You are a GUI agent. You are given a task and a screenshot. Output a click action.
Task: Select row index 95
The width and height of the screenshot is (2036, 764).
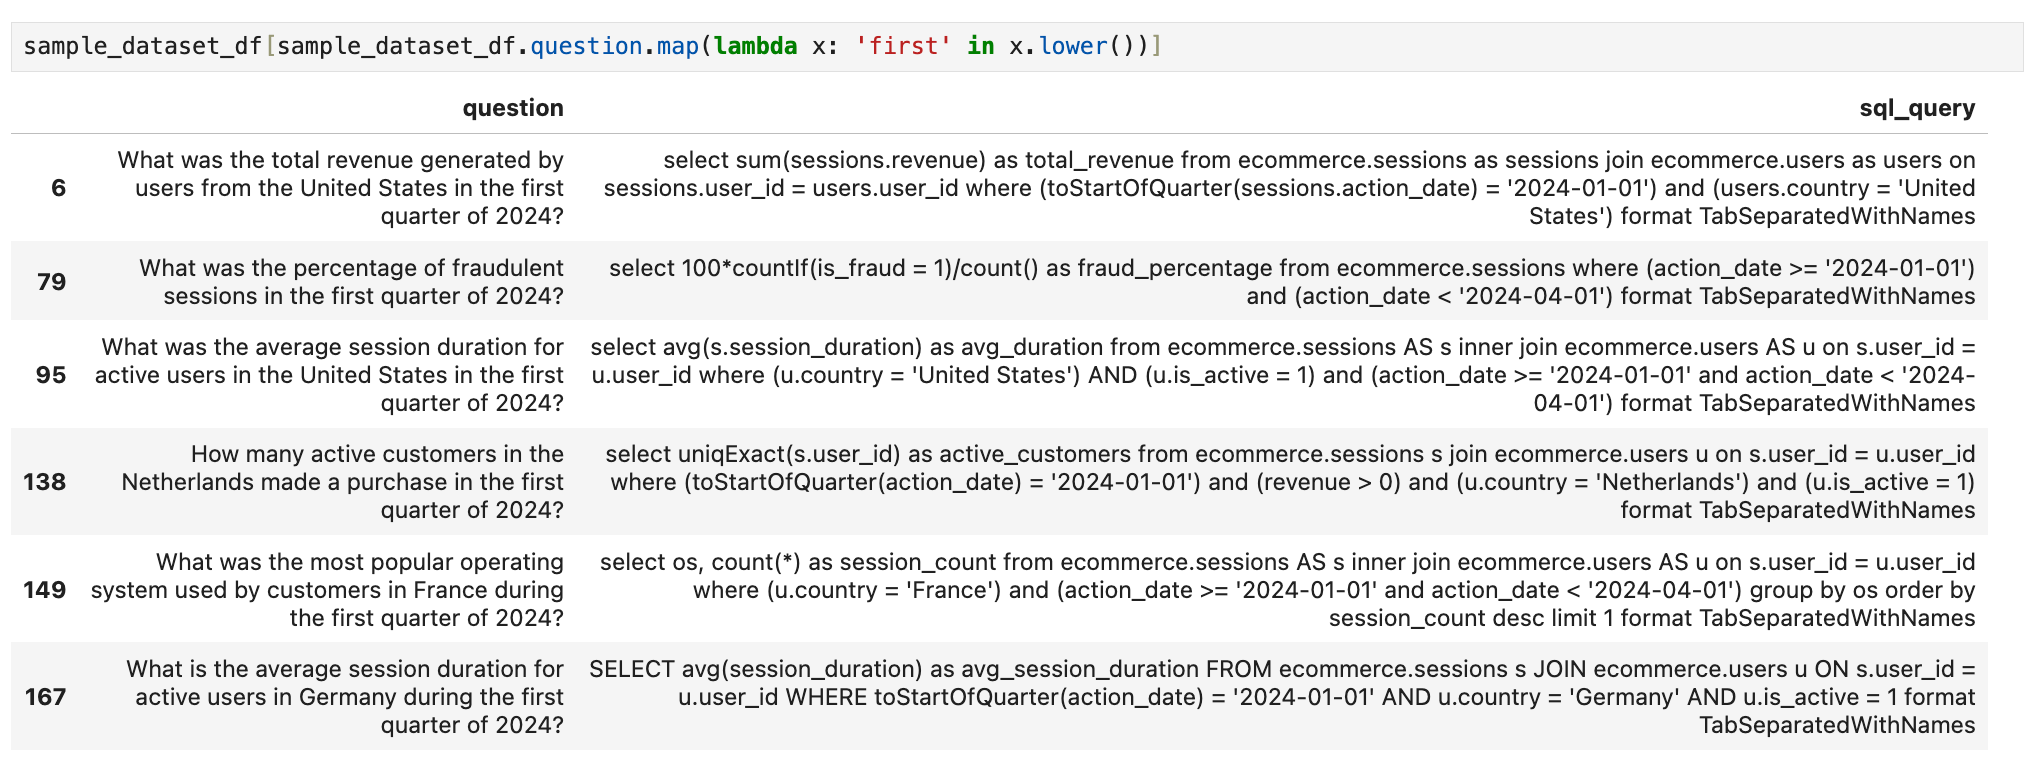(x=51, y=375)
